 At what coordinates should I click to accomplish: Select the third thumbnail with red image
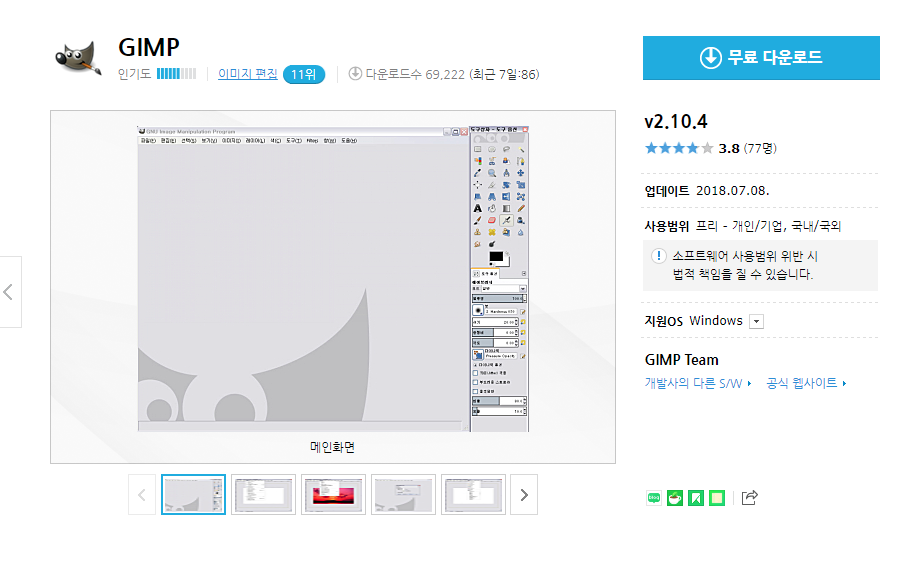pyautogui.click(x=334, y=495)
